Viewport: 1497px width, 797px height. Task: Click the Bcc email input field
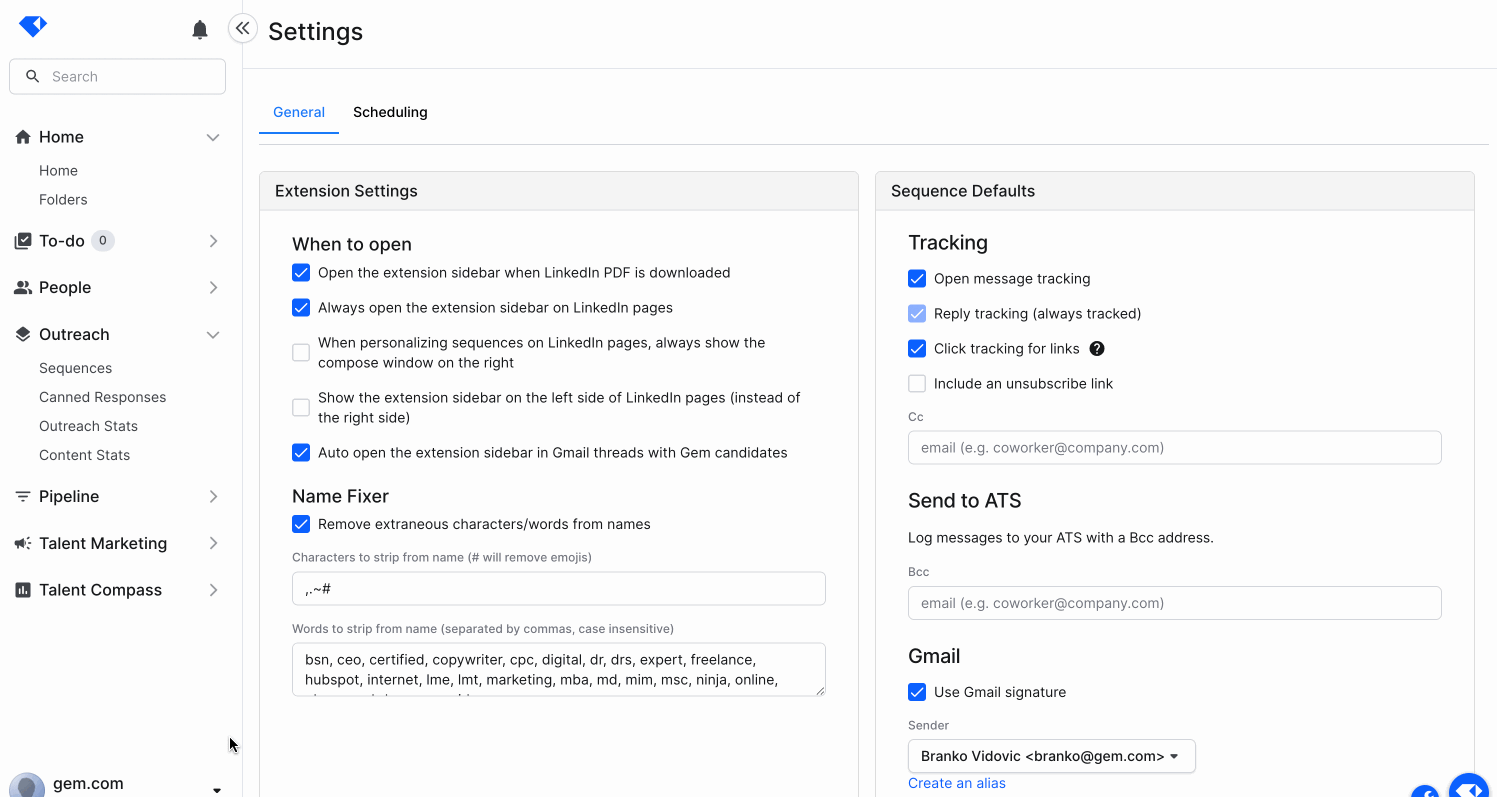click(x=1174, y=603)
